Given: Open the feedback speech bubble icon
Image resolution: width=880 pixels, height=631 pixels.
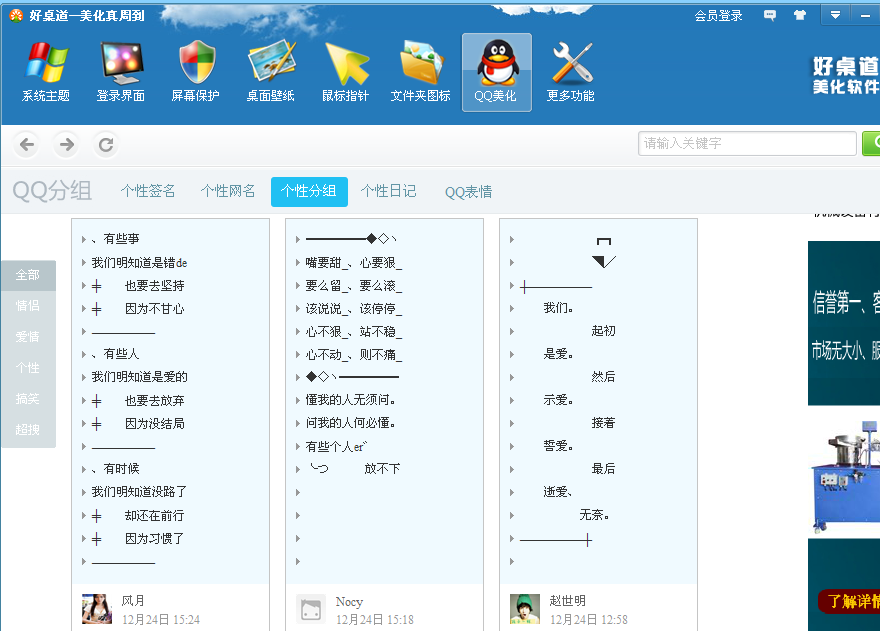Looking at the screenshot, I should click(770, 15).
